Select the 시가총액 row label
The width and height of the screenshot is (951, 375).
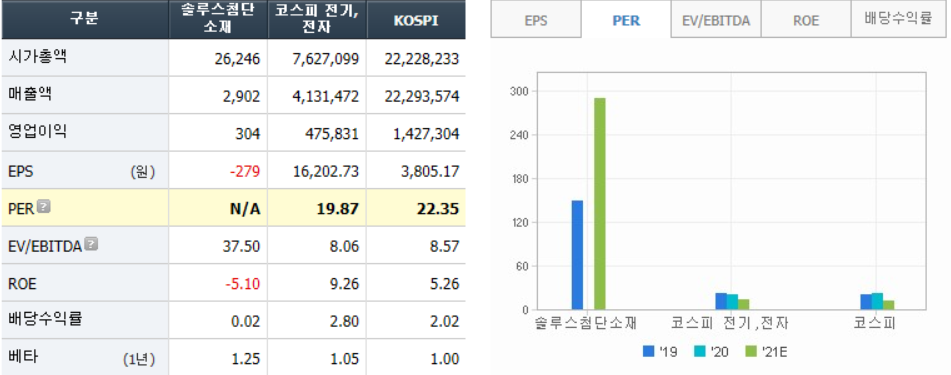coord(38,57)
